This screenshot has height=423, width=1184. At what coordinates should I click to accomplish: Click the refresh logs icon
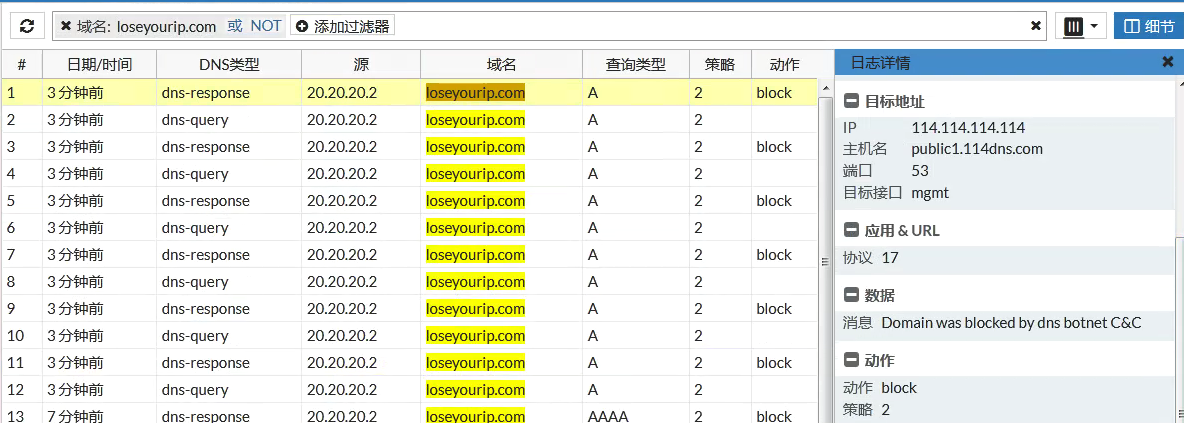[26, 26]
